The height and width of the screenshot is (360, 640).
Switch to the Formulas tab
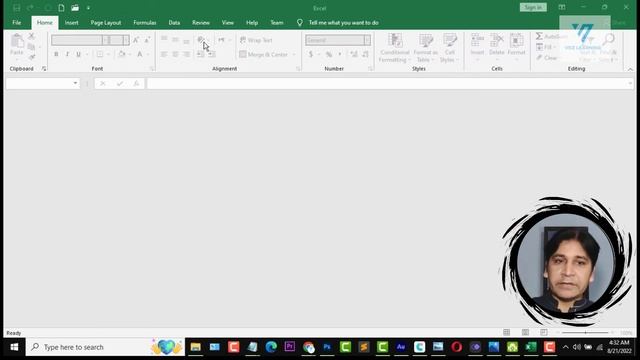[x=145, y=23]
